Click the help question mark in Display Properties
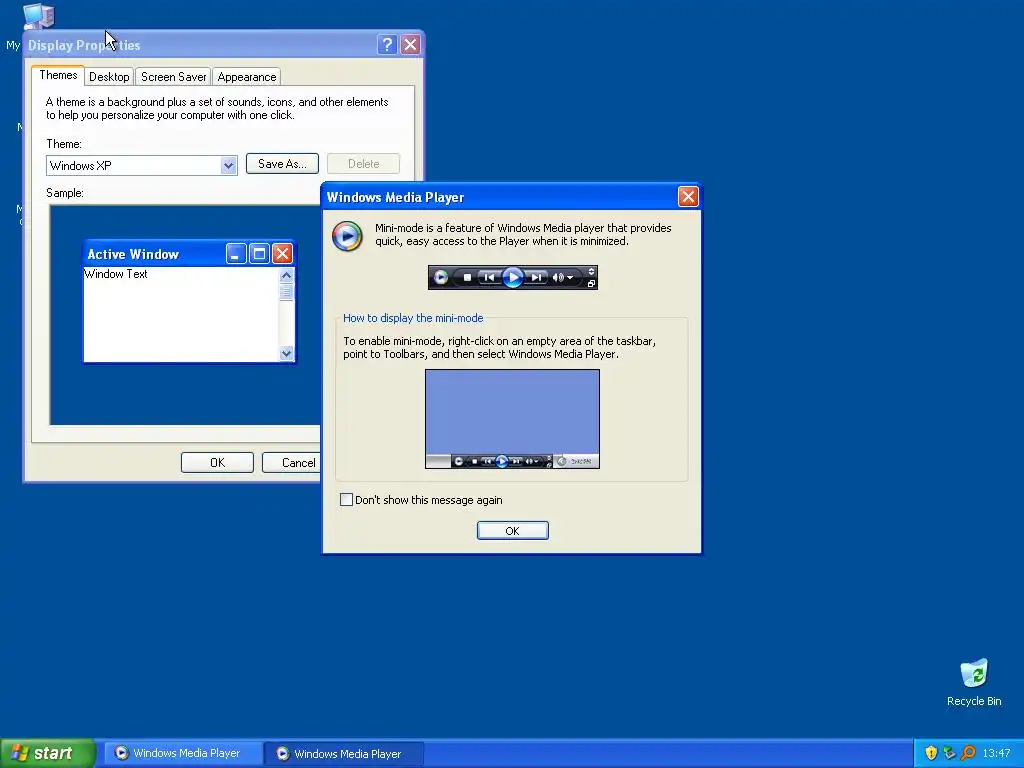 pyautogui.click(x=387, y=44)
